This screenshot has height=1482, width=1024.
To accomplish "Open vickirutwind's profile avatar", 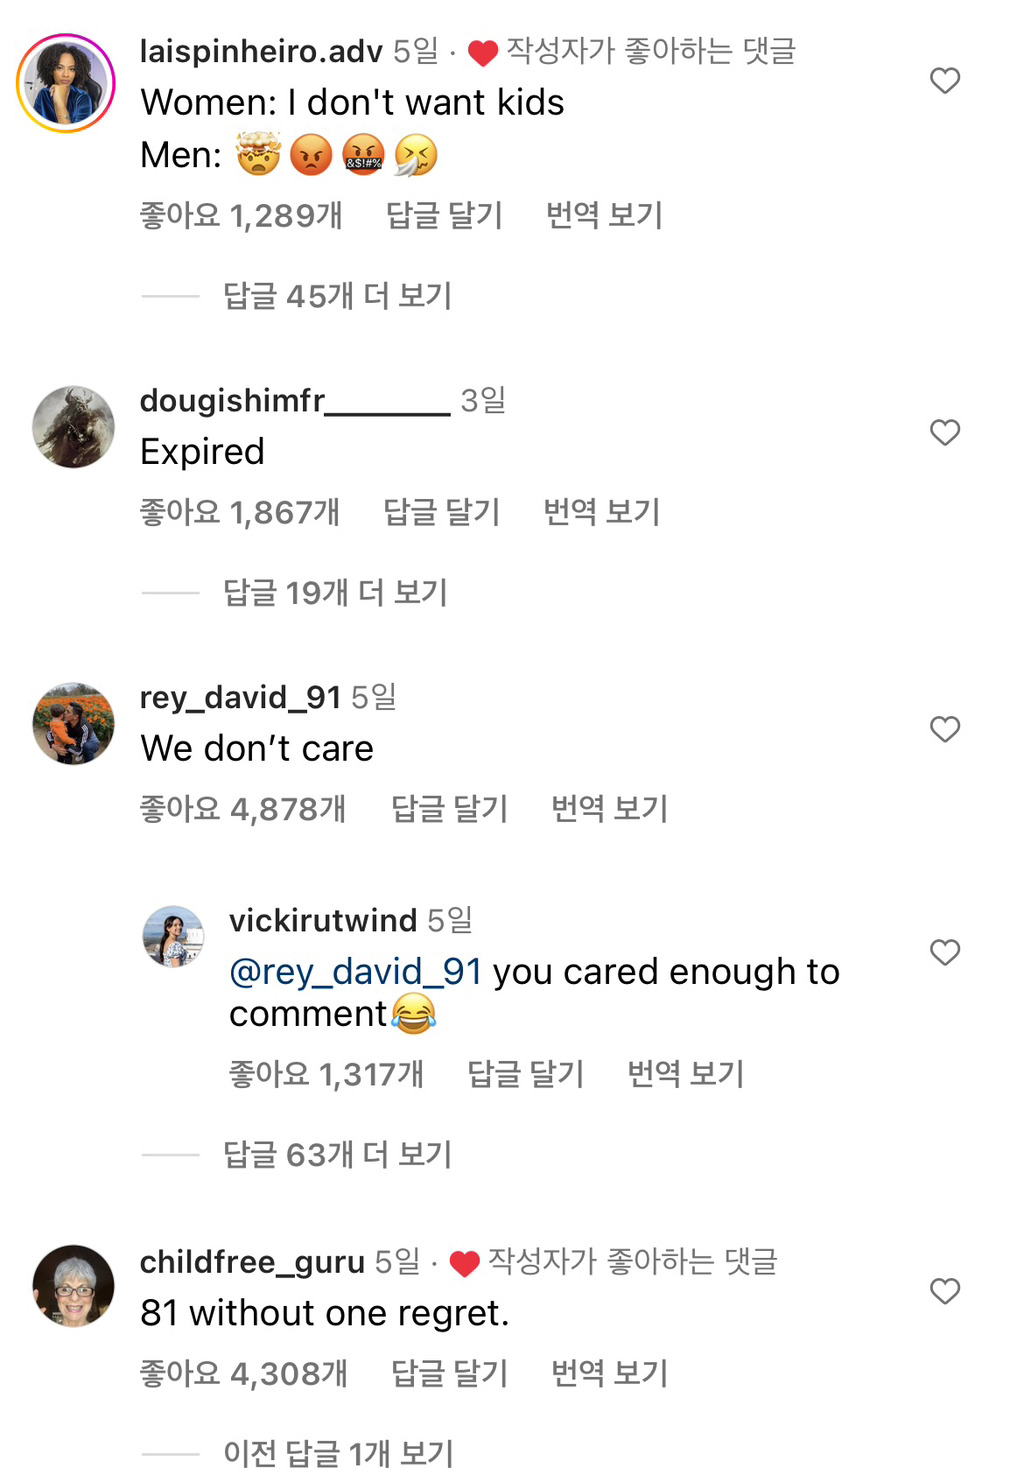I will pyautogui.click(x=174, y=938).
